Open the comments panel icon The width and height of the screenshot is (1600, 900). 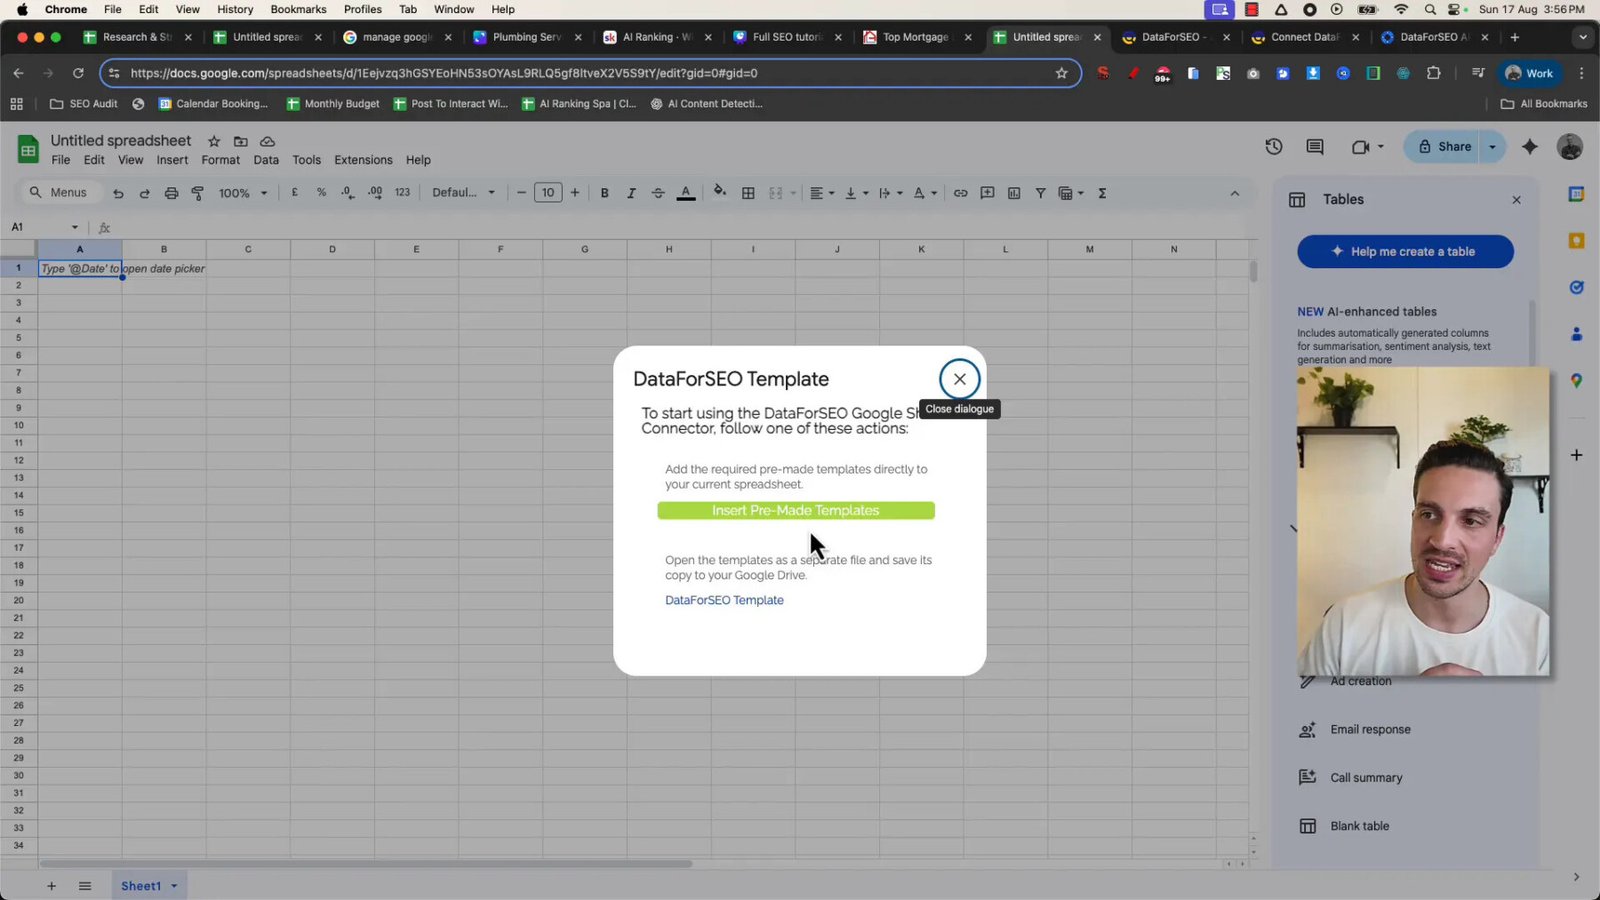click(x=1315, y=147)
